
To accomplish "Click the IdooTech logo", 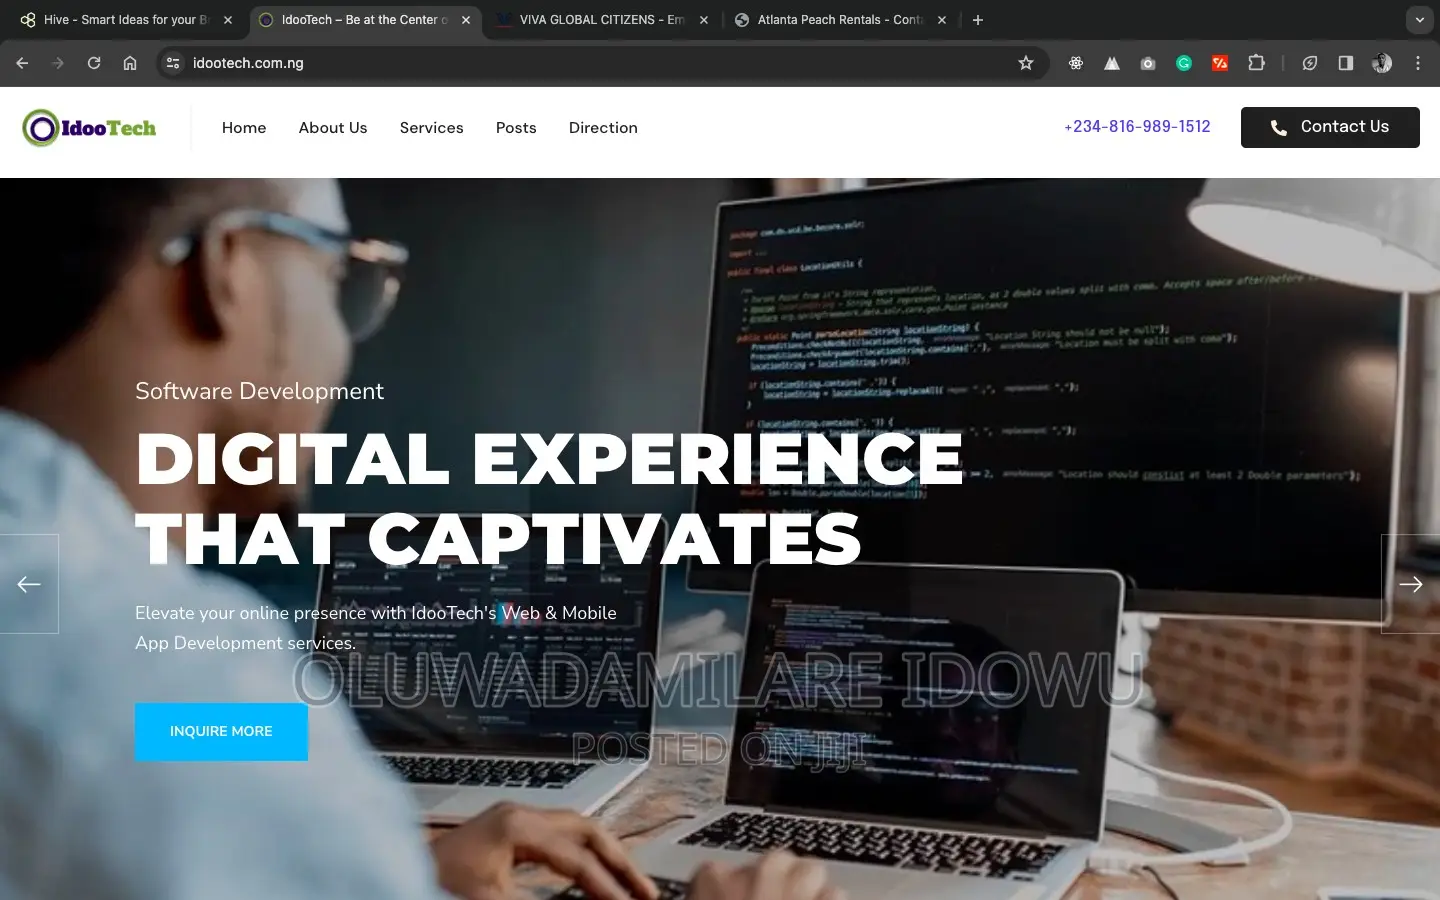I will click(89, 128).
